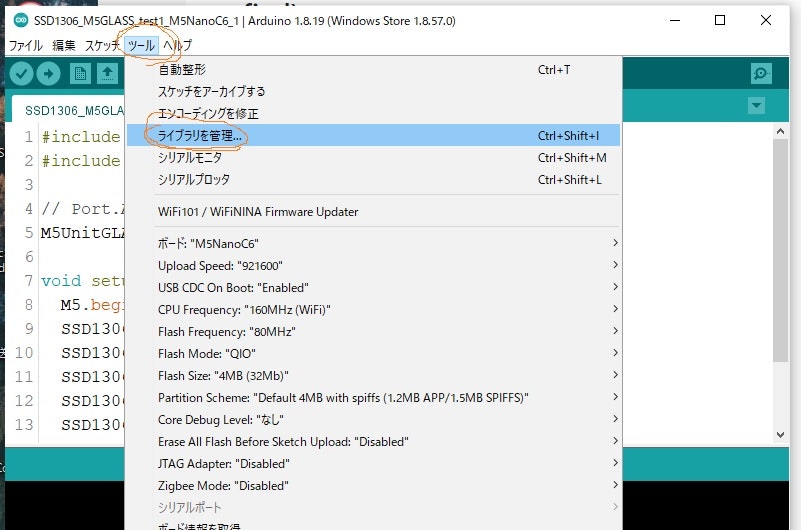Image resolution: width=801 pixels, height=530 pixels.
Task: Click the #include text on line 2
Action: [81, 161]
